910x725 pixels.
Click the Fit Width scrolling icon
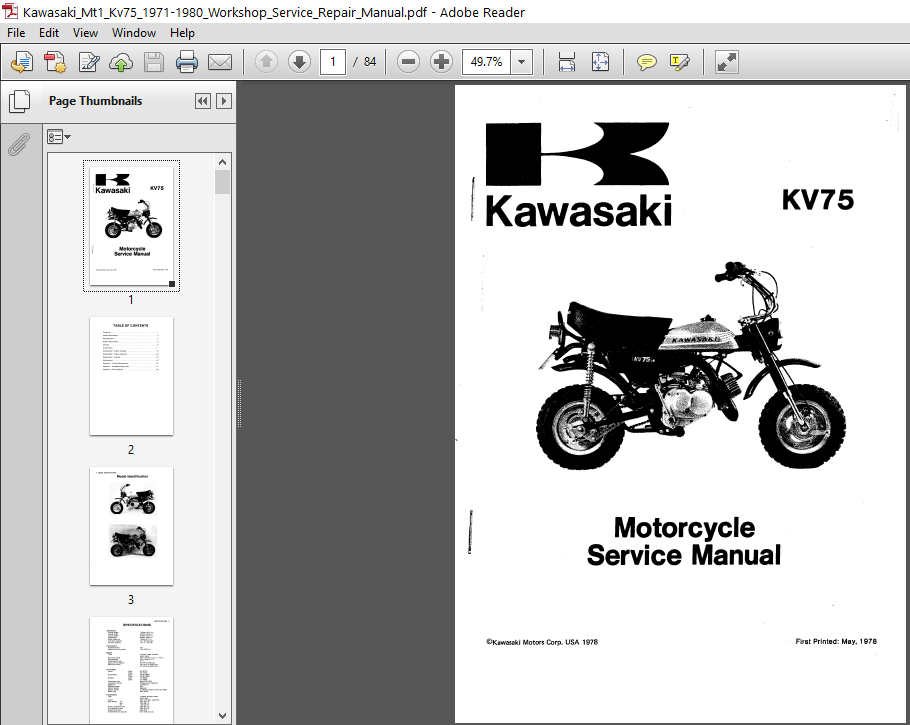(566, 62)
